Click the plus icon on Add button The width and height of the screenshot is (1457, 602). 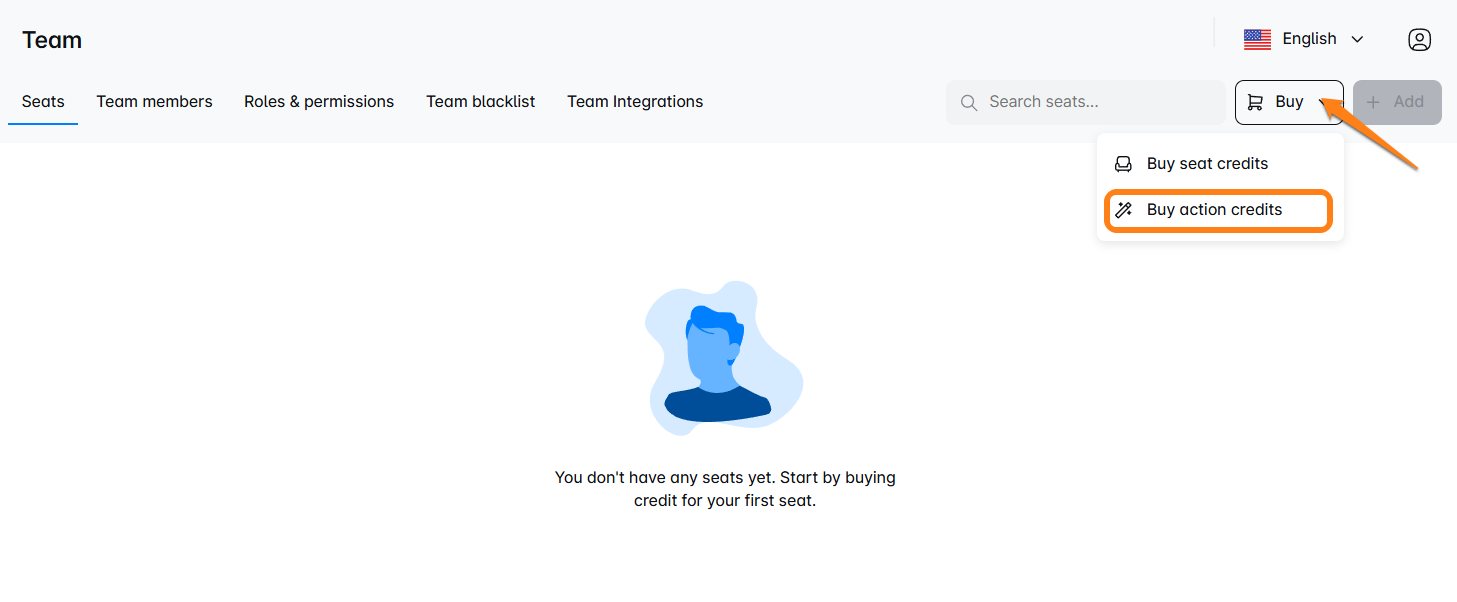point(1373,102)
